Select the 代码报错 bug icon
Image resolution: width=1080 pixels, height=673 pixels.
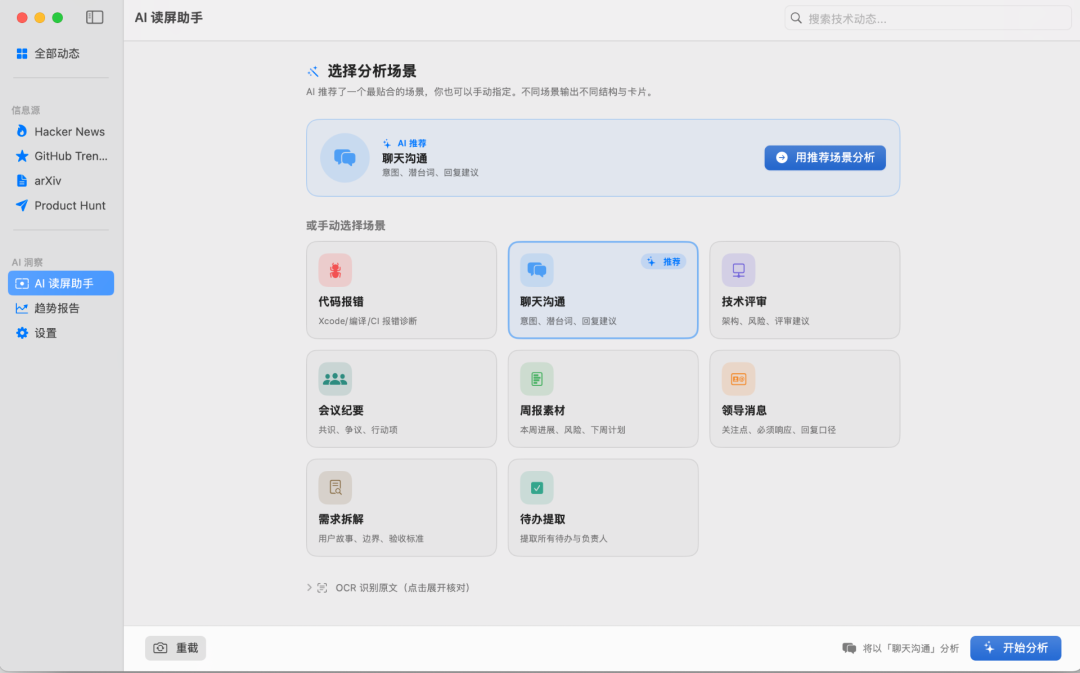335,270
